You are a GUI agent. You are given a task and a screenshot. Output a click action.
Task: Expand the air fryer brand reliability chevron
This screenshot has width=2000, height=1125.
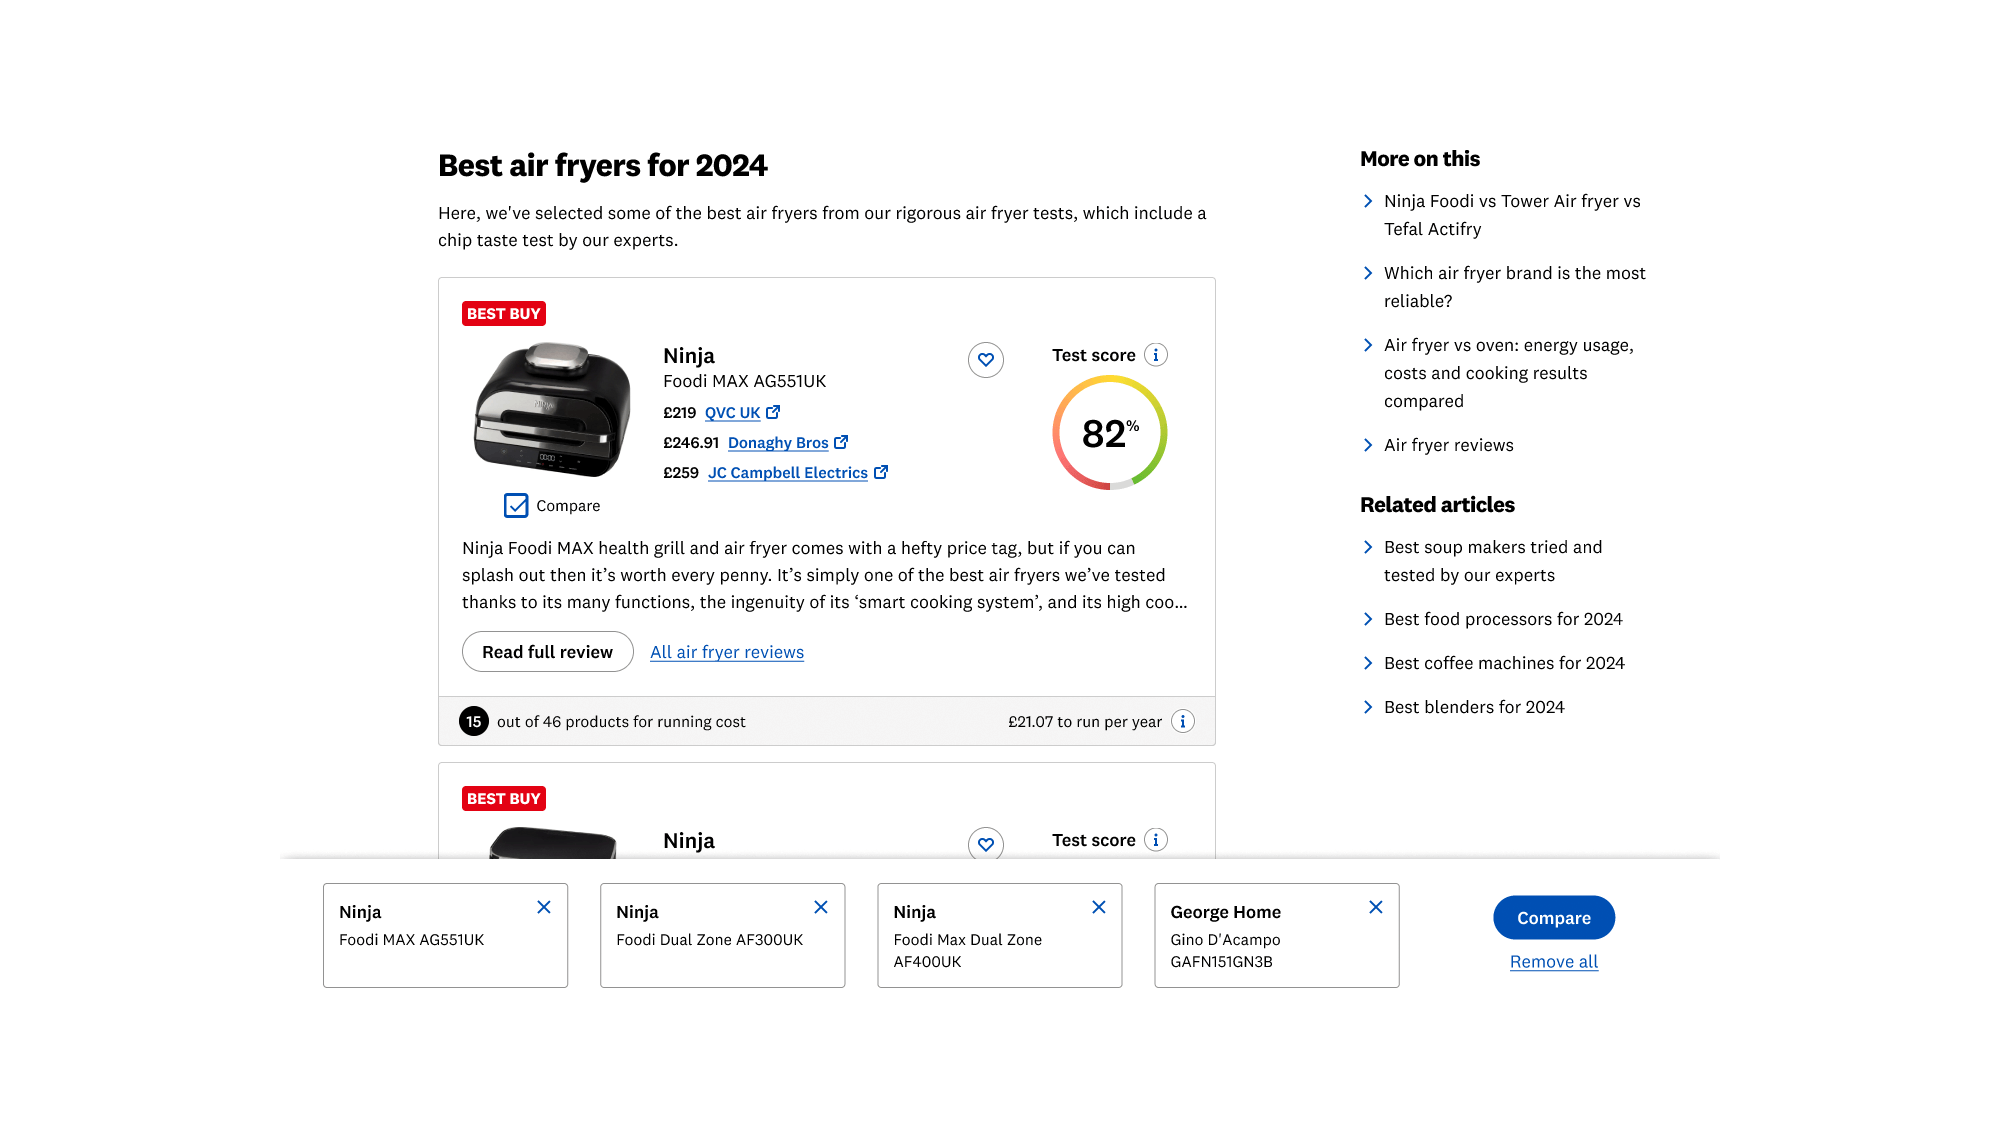(x=1368, y=272)
